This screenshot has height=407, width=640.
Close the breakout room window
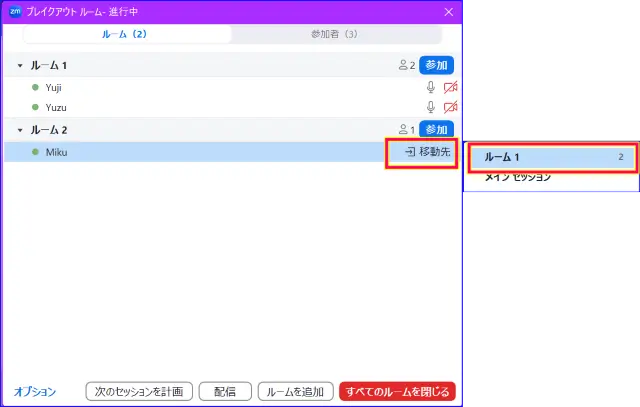click(448, 12)
